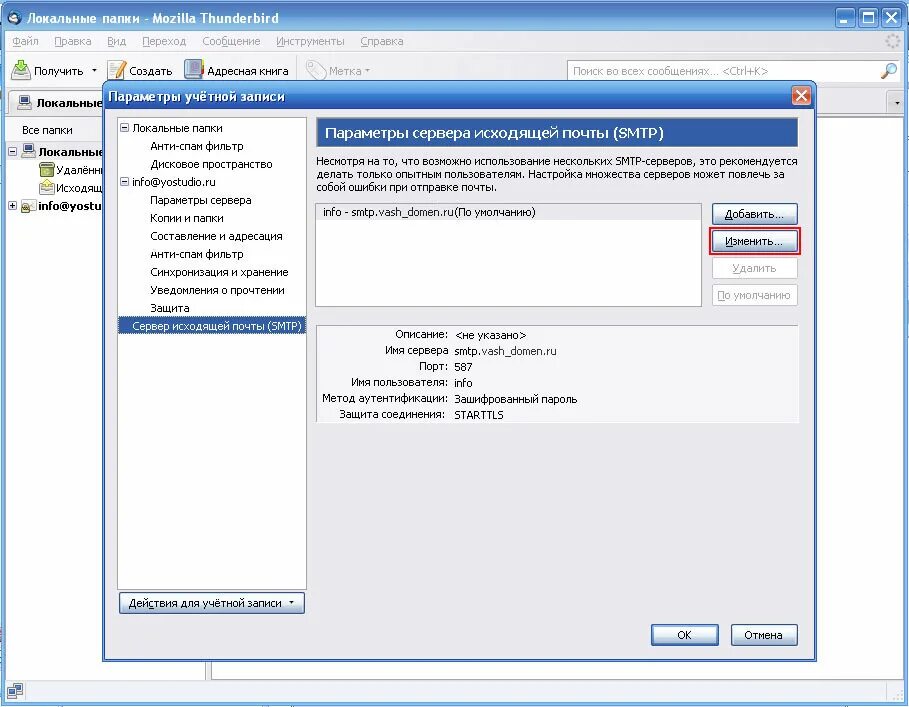Image resolution: width=909 pixels, height=707 pixels.
Task: Select Защита in settings tree
Action: click(x=170, y=308)
